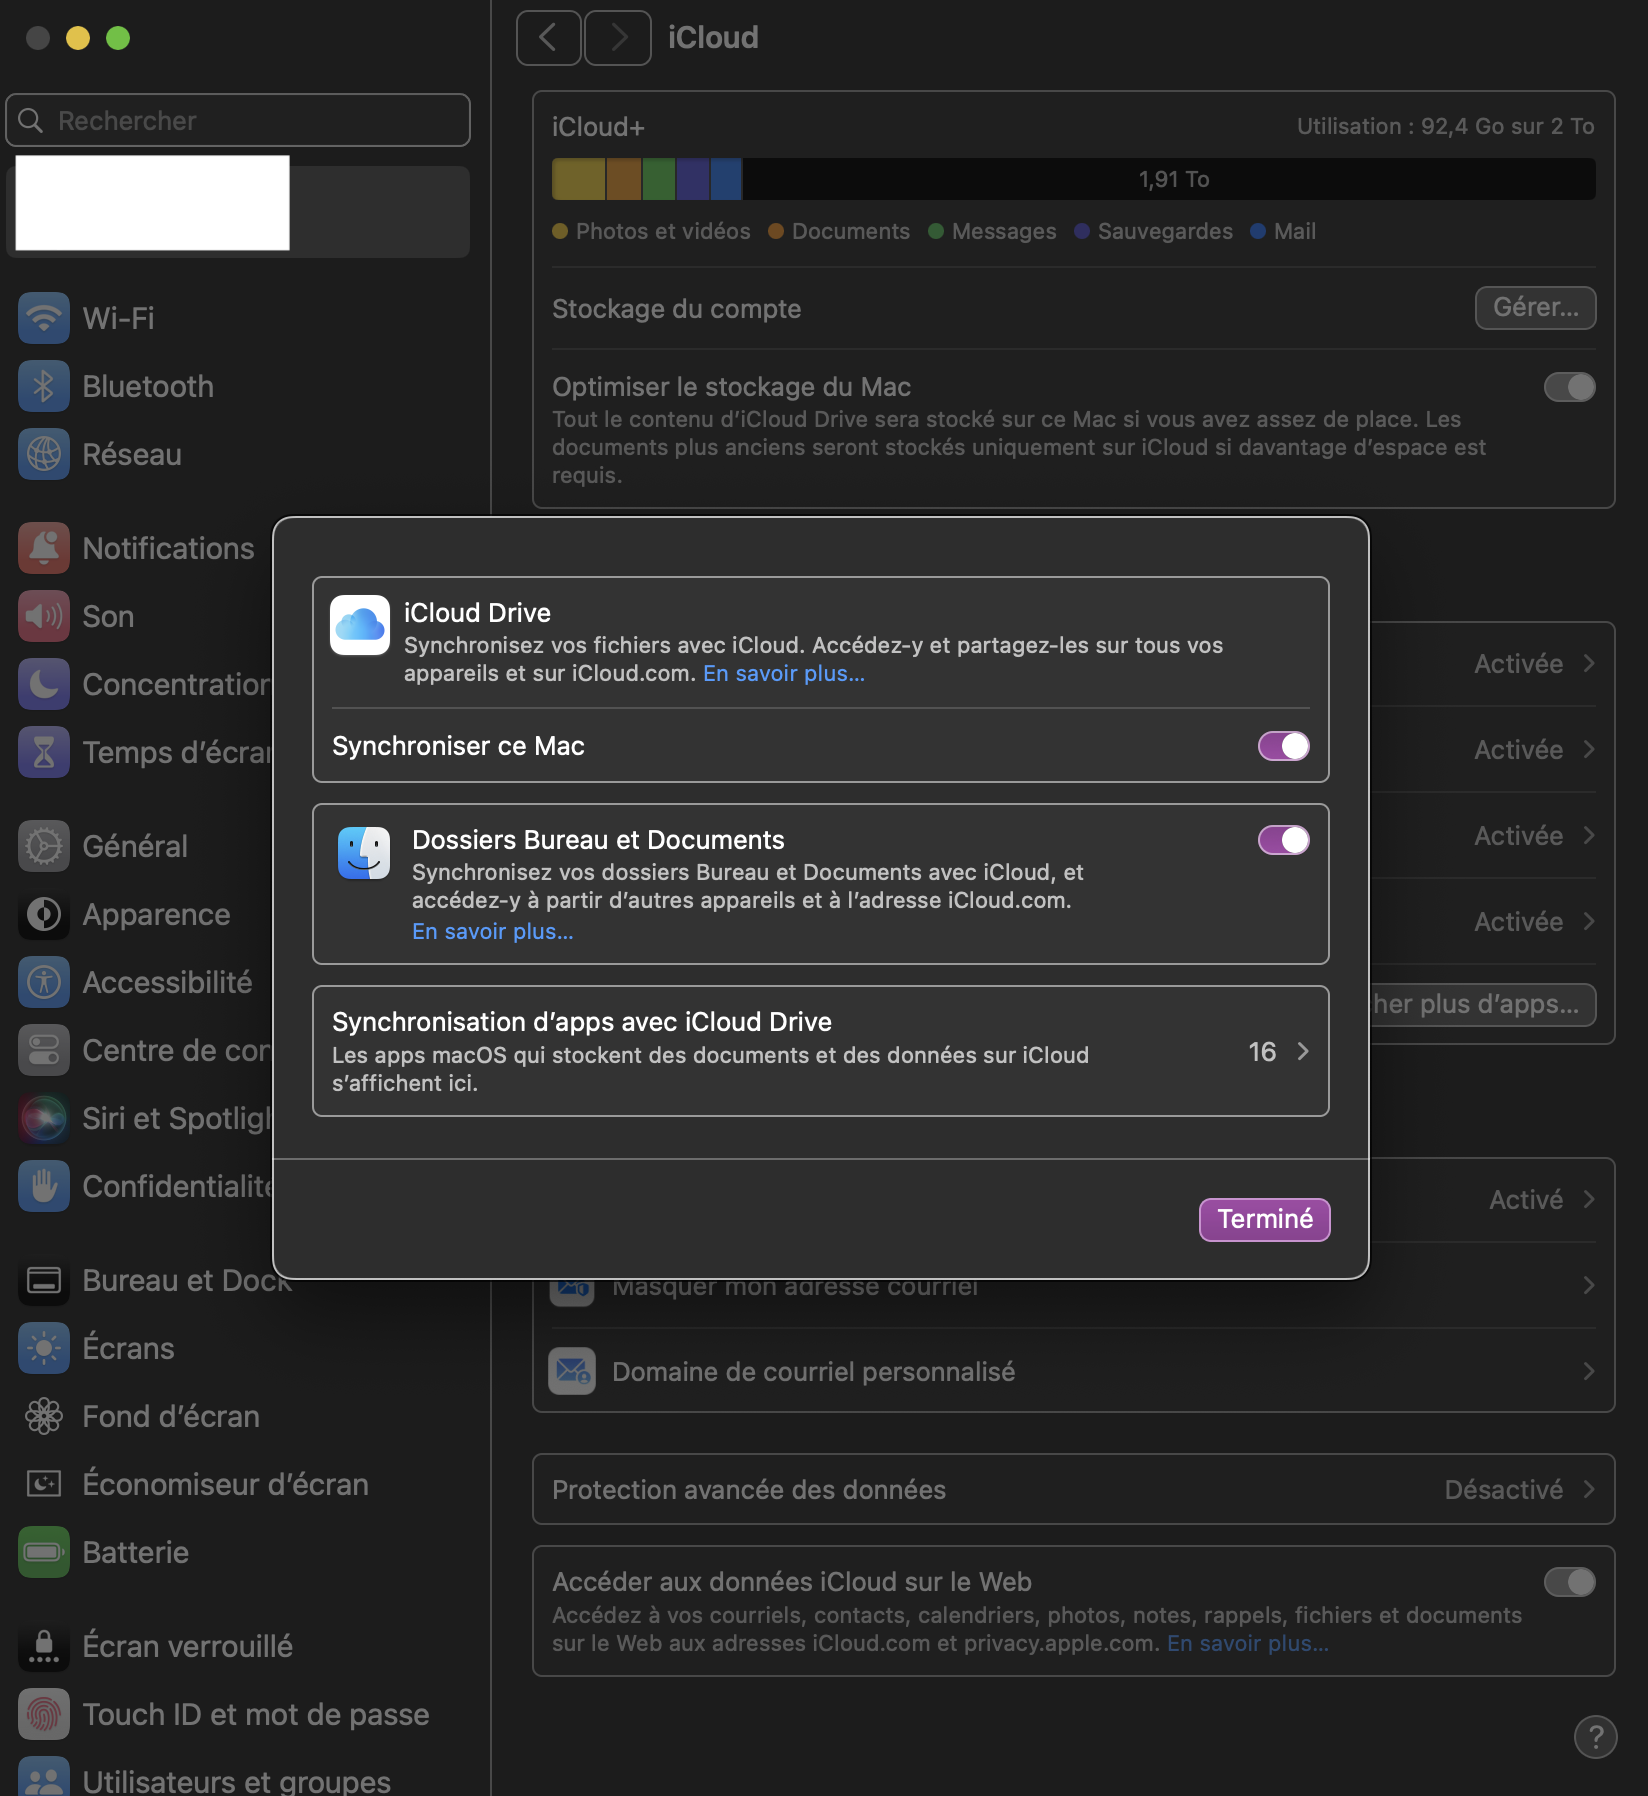Click the Bluetooth icon in the sidebar
Viewport: 1648px width, 1796px height.
(x=43, y=386)
